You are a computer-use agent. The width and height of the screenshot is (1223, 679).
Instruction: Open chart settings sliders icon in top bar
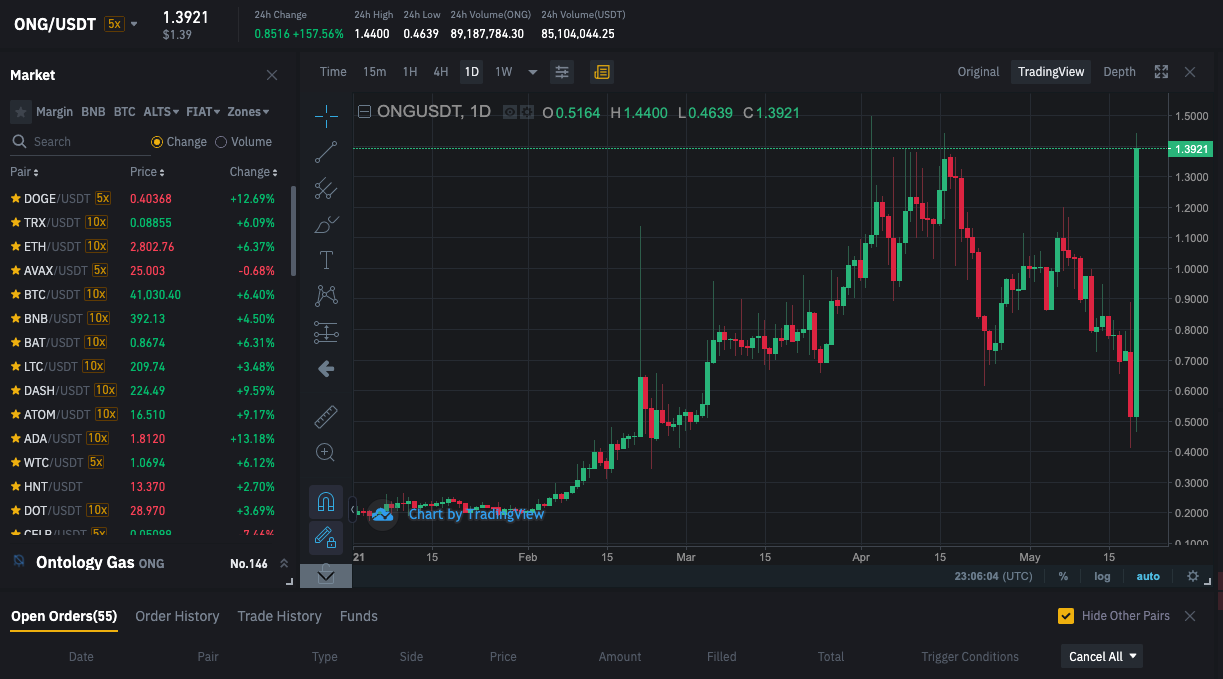(x=562, y=72)
